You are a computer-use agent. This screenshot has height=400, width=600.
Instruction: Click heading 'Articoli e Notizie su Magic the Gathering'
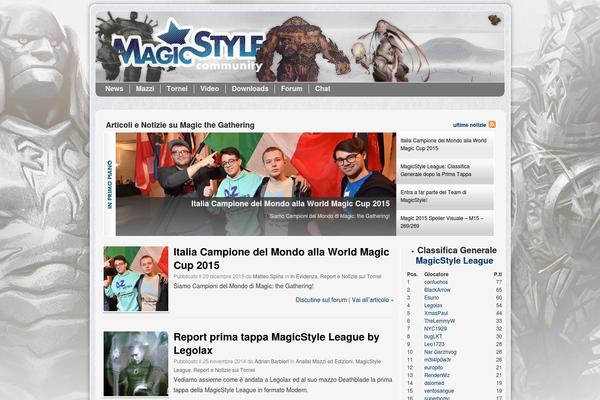(180, 125)
